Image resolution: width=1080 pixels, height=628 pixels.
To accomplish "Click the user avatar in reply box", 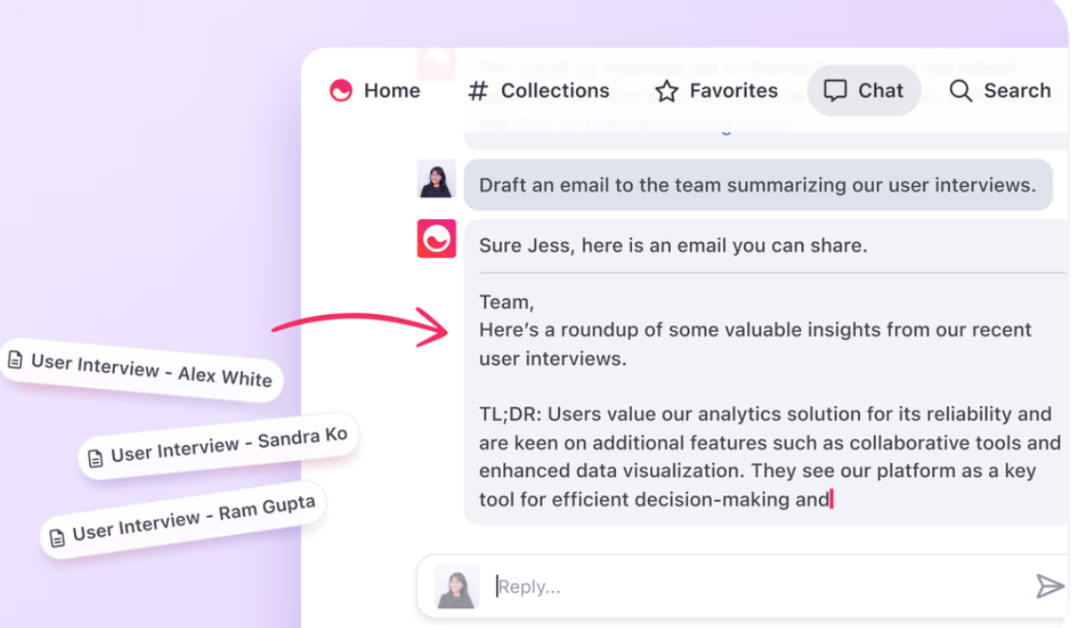I will tap(457, 587).
